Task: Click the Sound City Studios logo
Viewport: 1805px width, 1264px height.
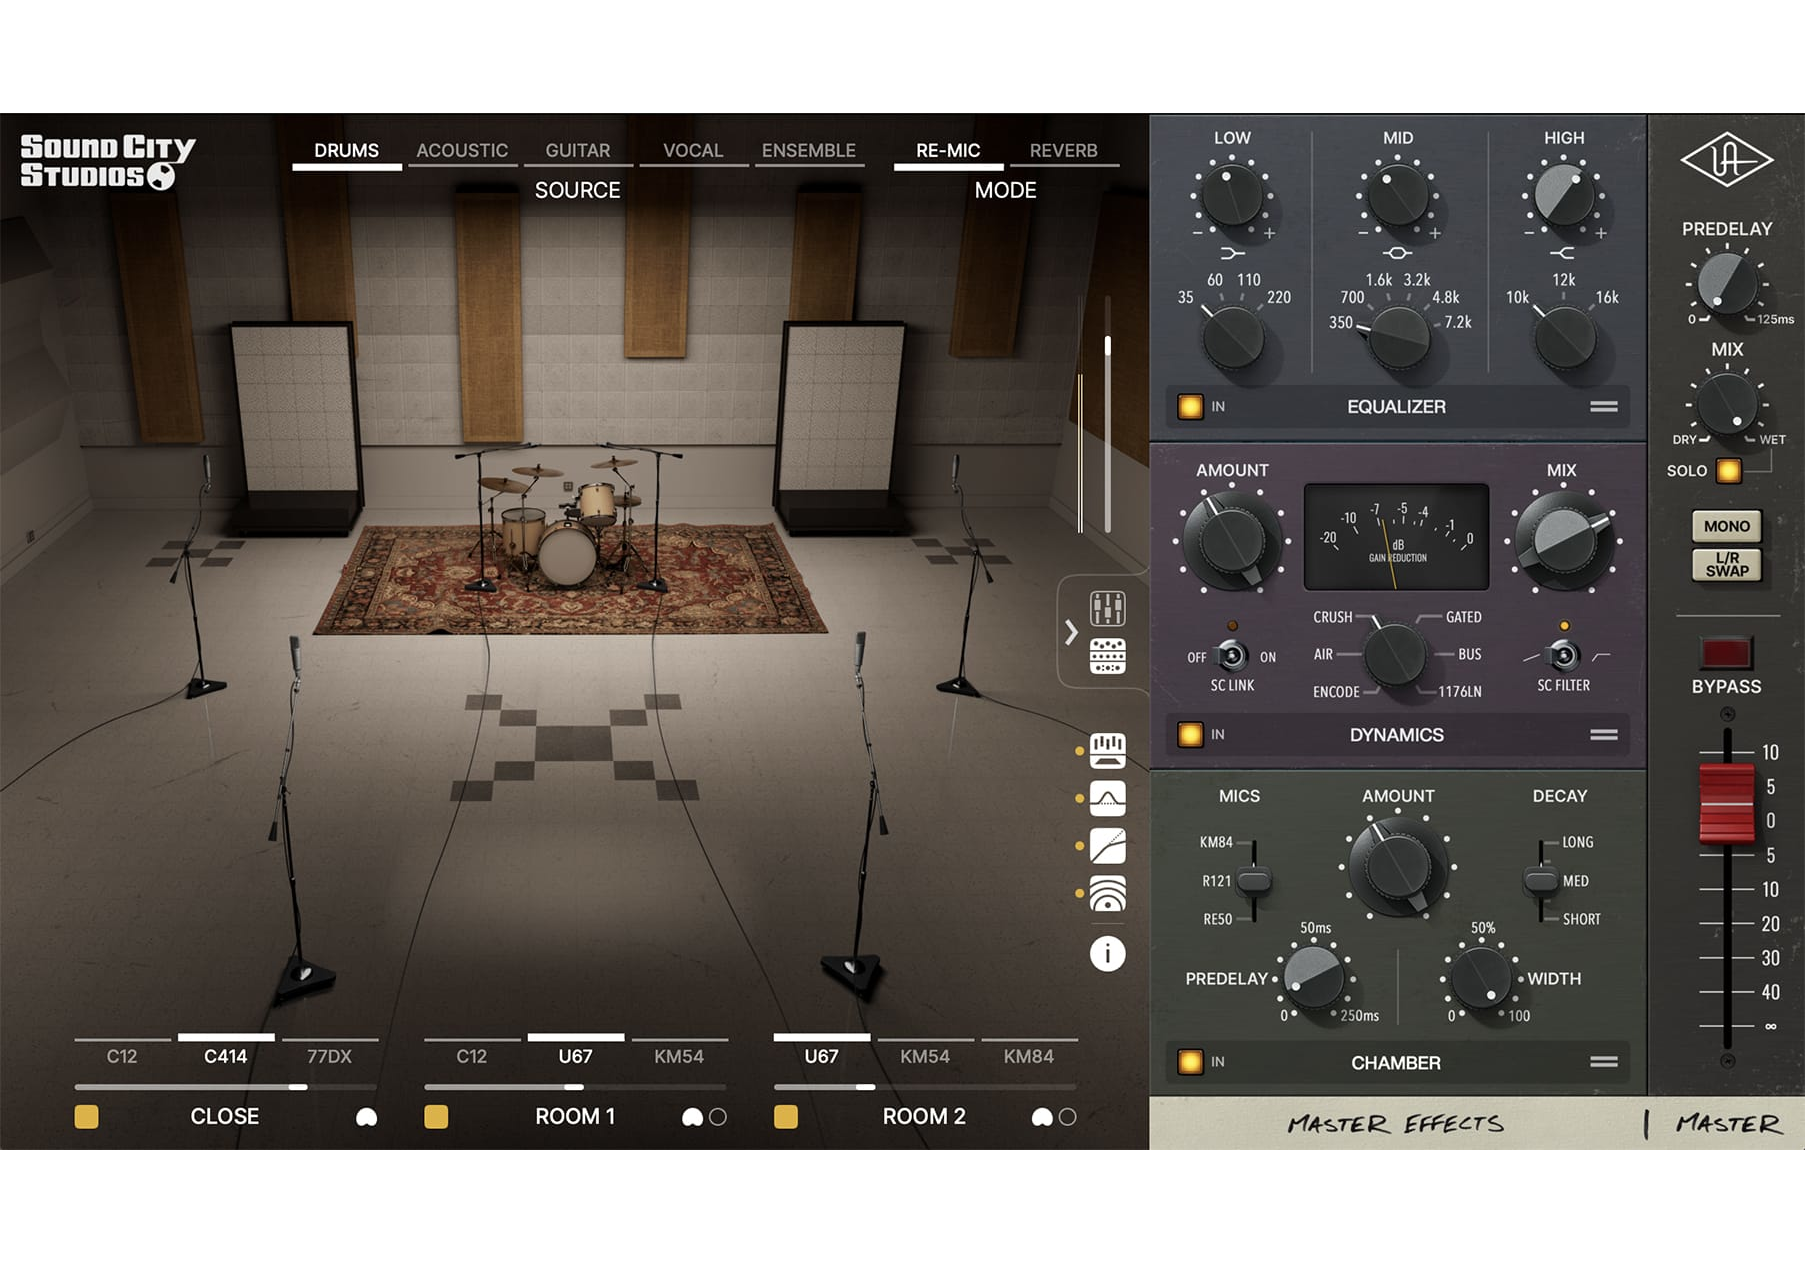Action: 107,161
